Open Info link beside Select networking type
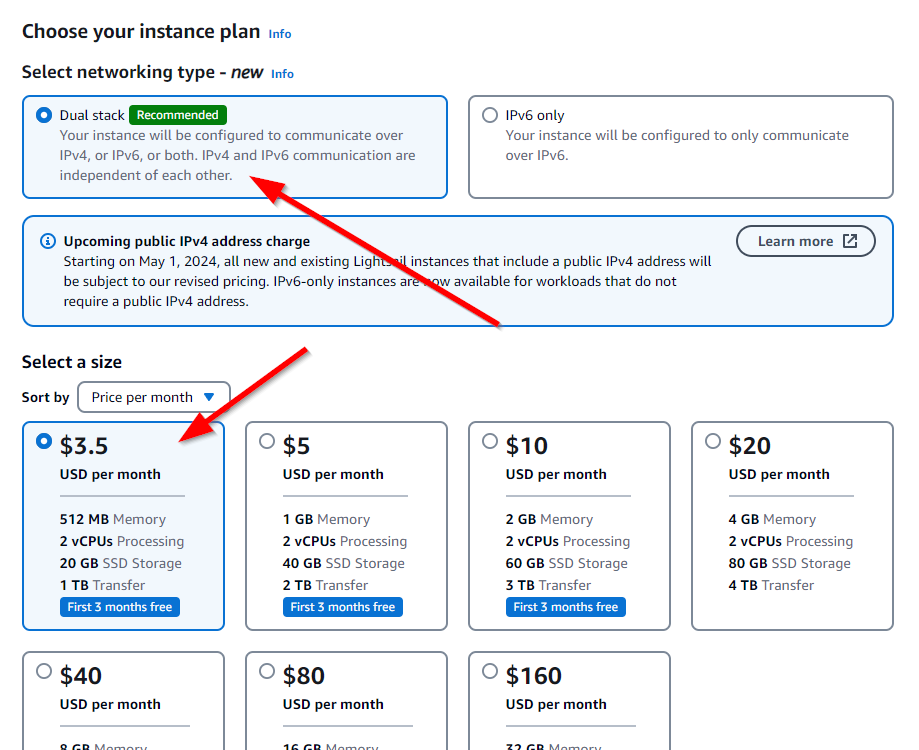Viewport: 919px width, 750px height. click(x=283, y=74)
